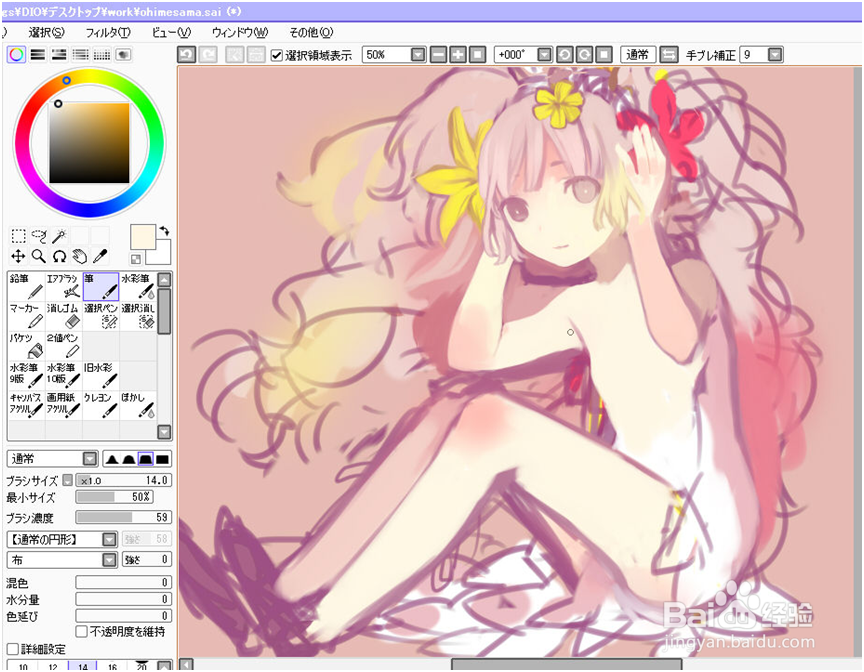Screen dimensions: 864x672
Task: Select the rotate canvas tool
Action: (59, 256)
